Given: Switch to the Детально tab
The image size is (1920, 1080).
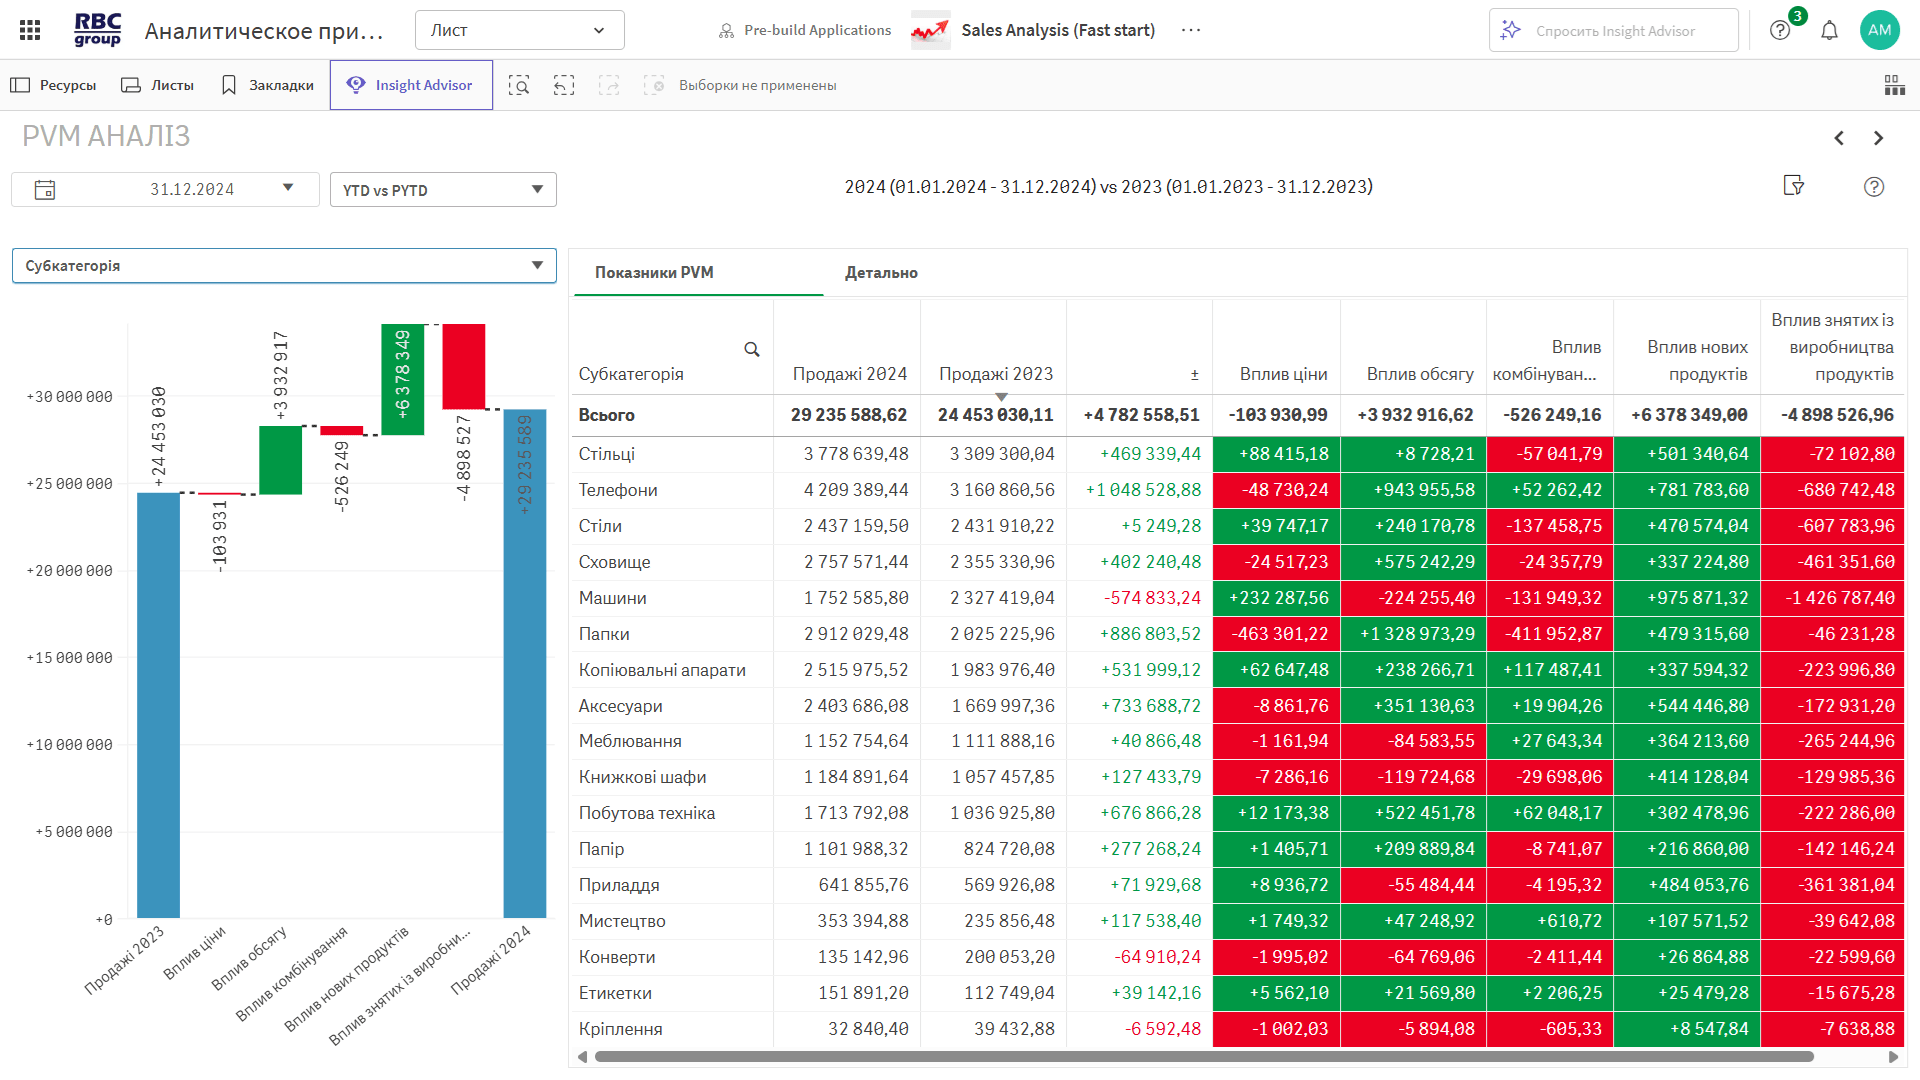Looking at the screenshot, I should pyautogui.click(x=881, y=273).
